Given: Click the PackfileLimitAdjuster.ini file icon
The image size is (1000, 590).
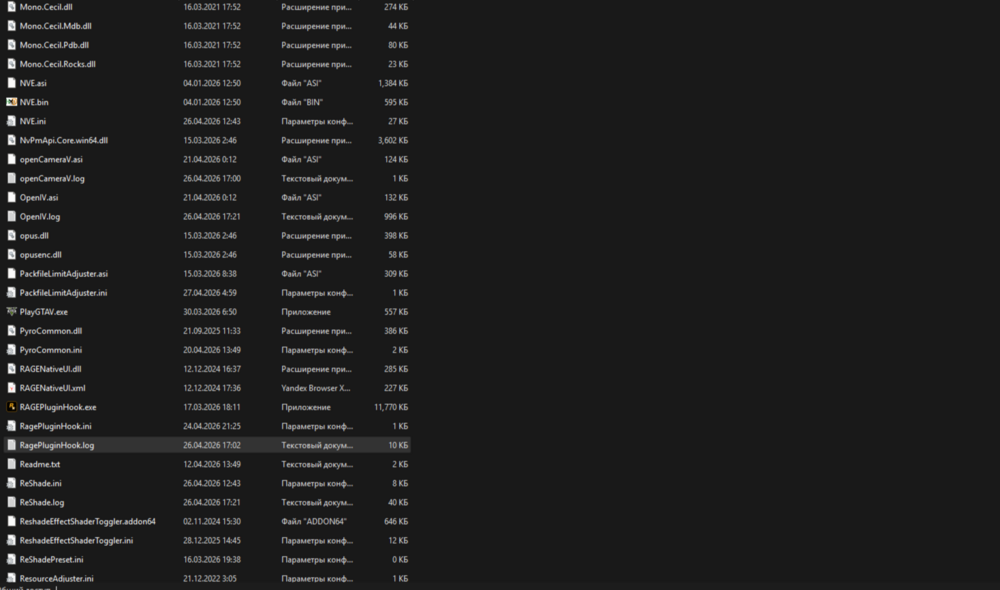Looking at the screenshot, I should 11,293.
